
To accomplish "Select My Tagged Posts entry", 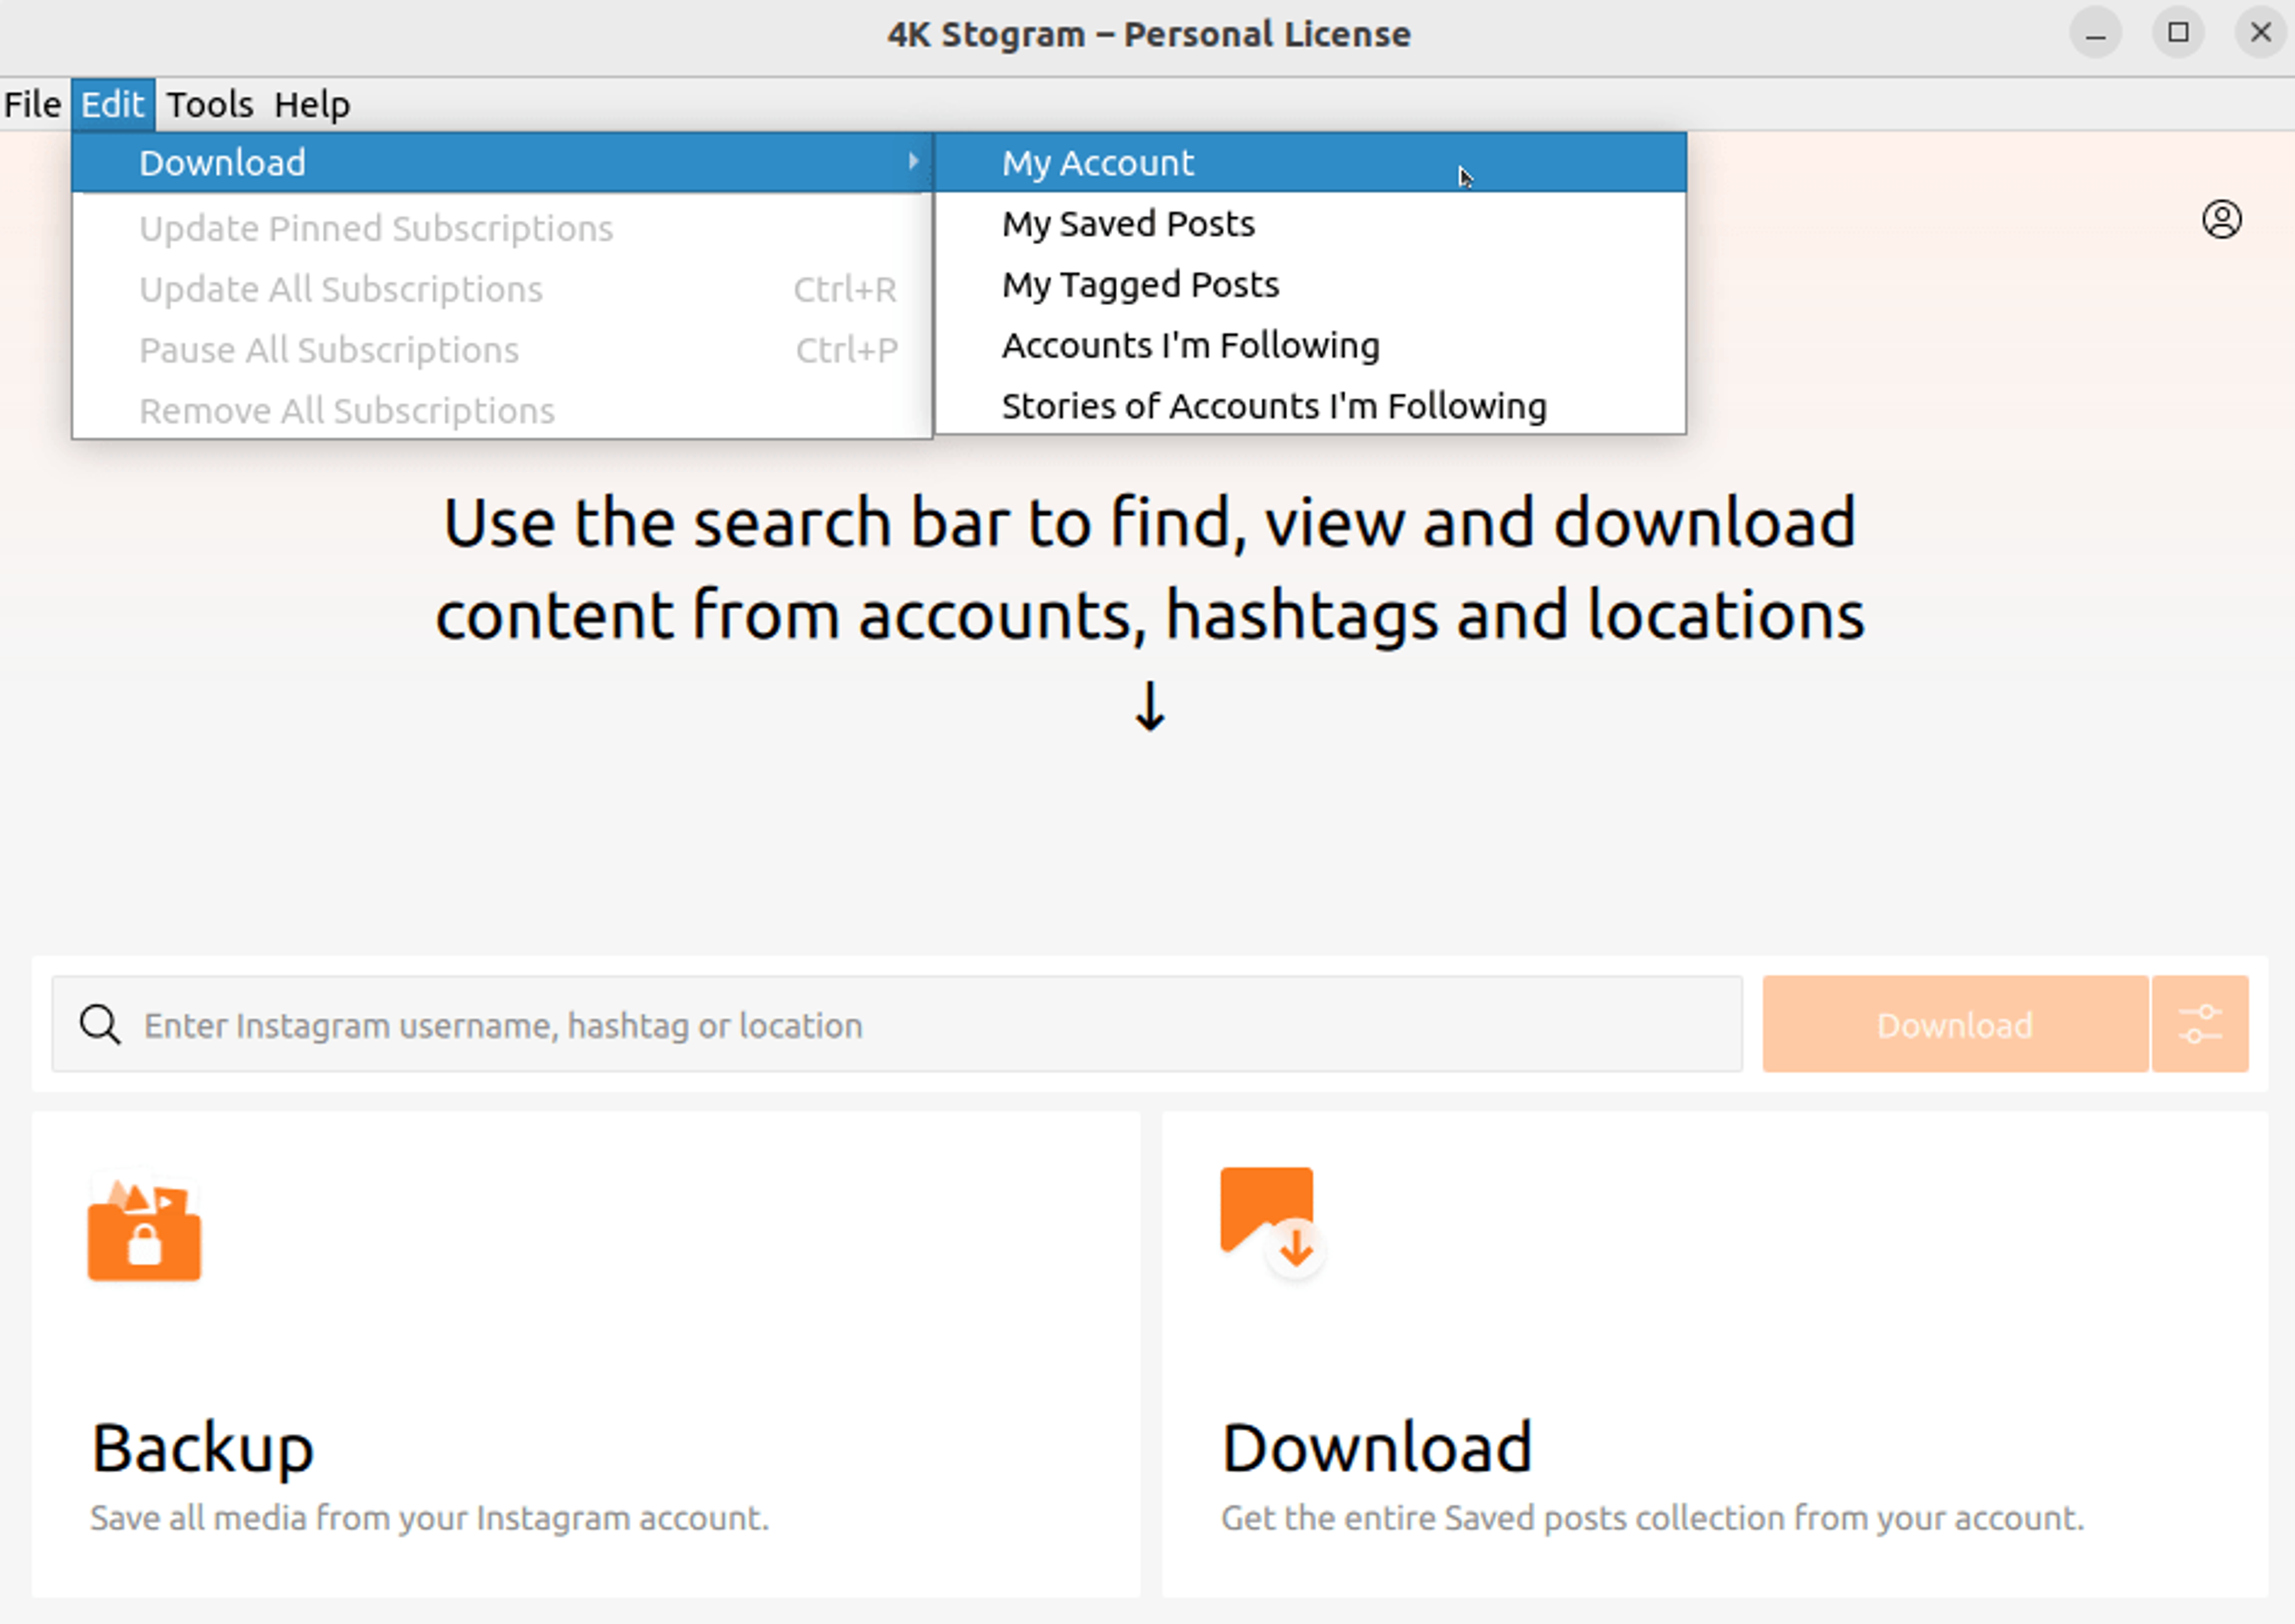I will click(1140, 285).
